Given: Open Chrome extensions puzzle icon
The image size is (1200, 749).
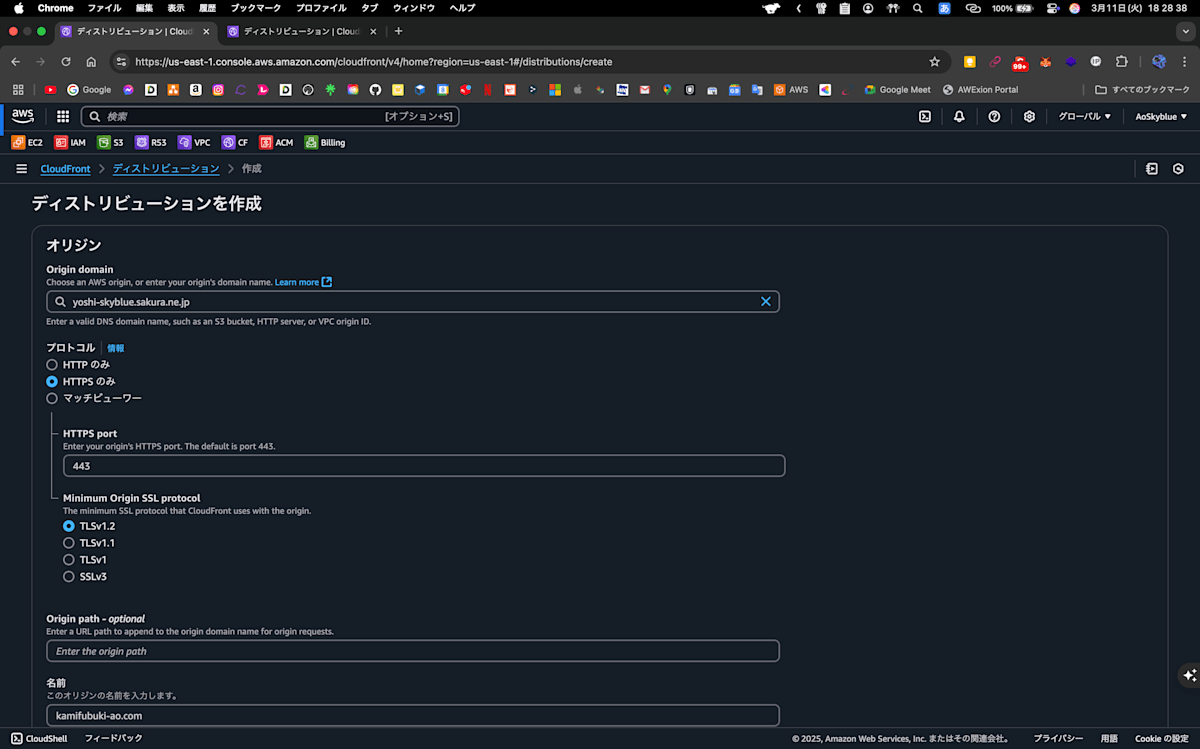Looking at the screenshot, I should (1122, 61).
